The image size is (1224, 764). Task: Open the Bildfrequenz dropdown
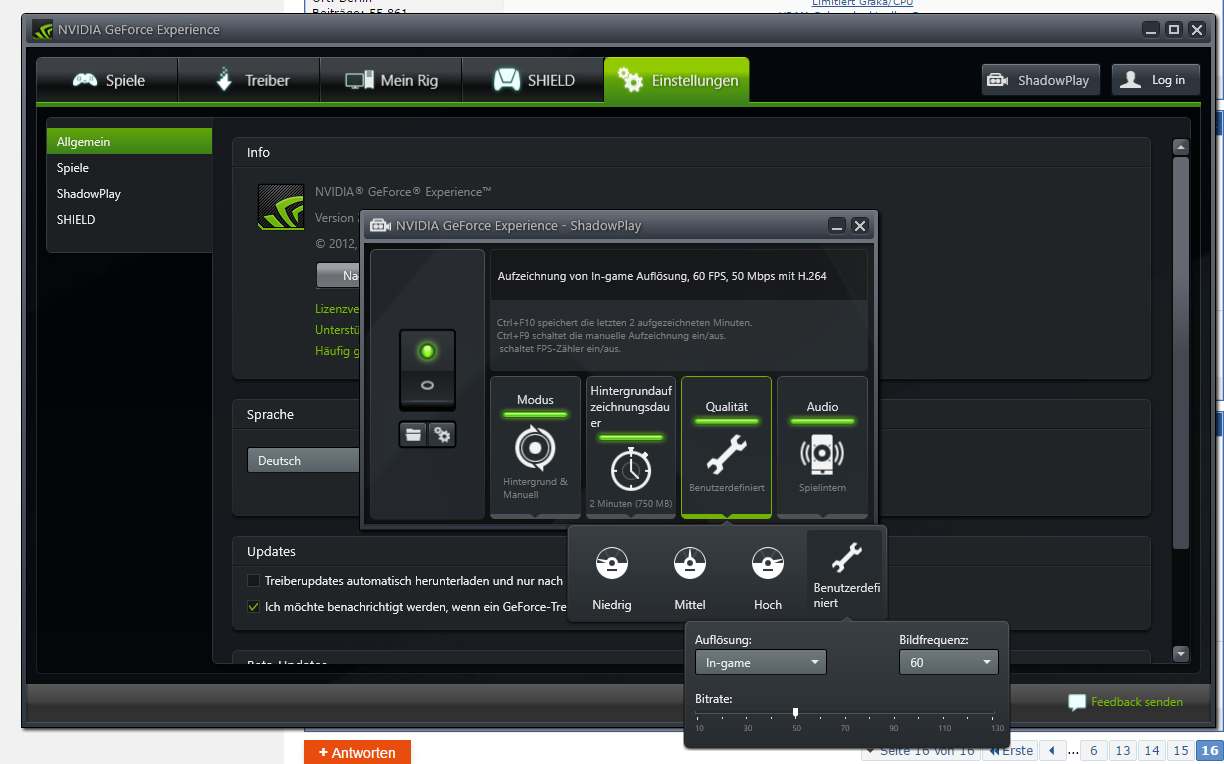(949, 662)
